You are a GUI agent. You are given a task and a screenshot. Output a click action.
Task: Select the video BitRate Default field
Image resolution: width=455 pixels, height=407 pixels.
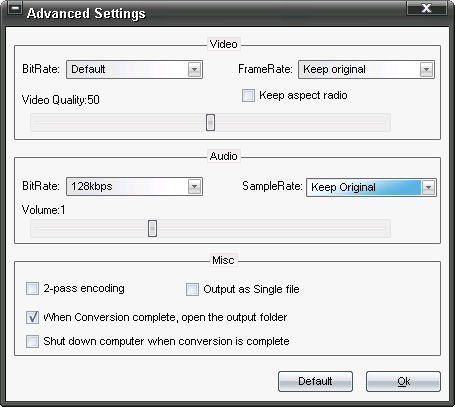(134, 70)
